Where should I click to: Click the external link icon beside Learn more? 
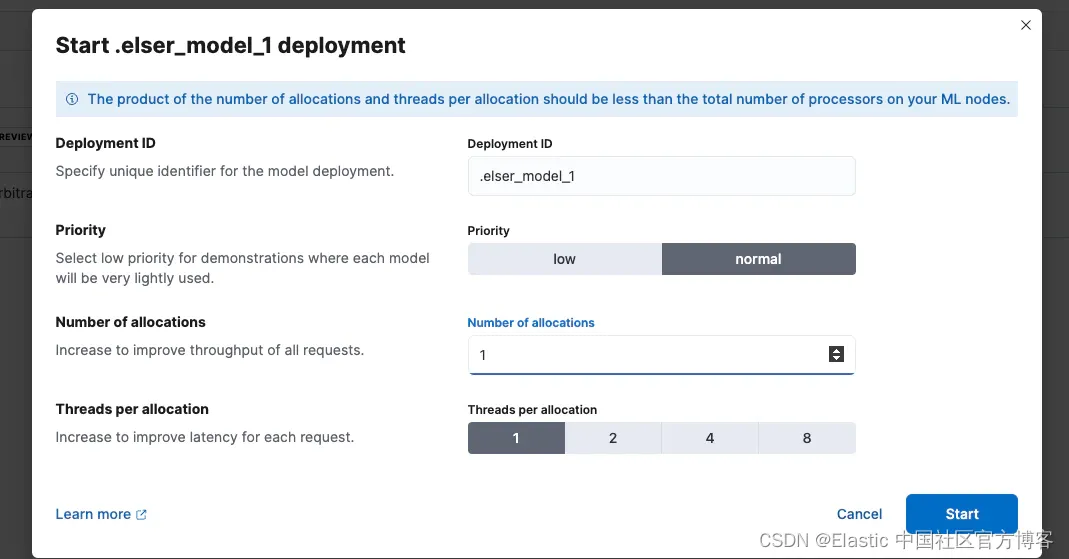(141, 515)
